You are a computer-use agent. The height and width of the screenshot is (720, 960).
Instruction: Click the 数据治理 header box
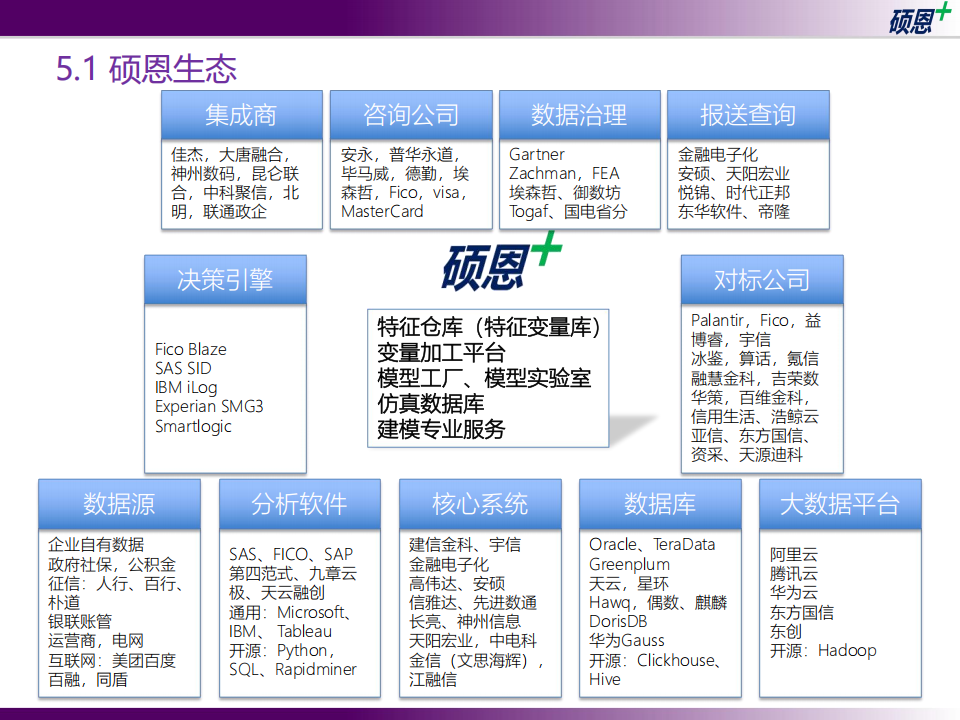pyautogui.click(x=579, y=115)
